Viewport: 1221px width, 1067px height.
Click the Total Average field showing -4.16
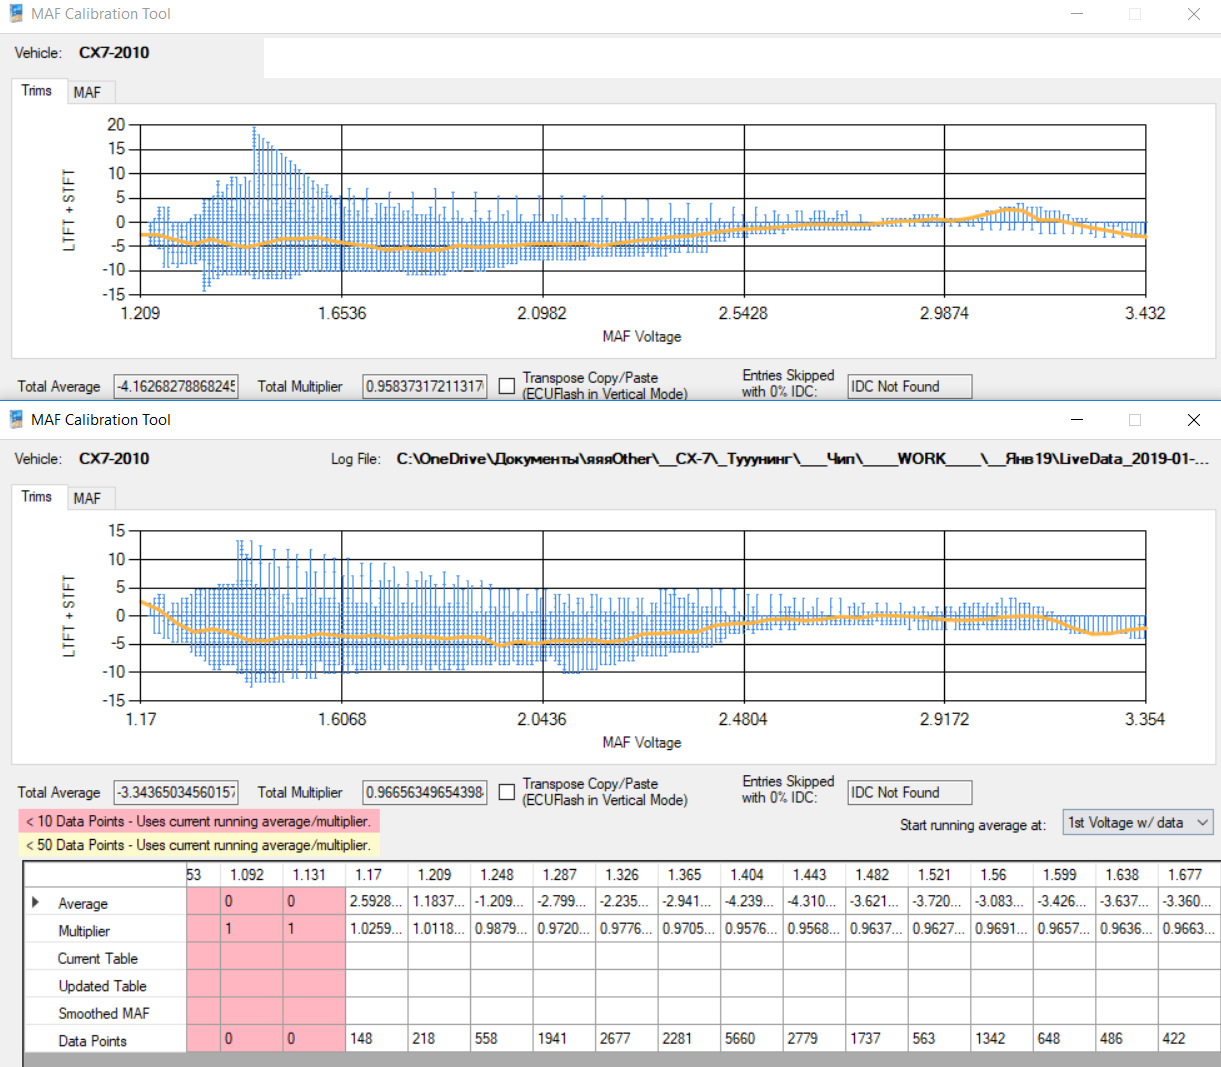pyautogui.click(x=176, y=386)
